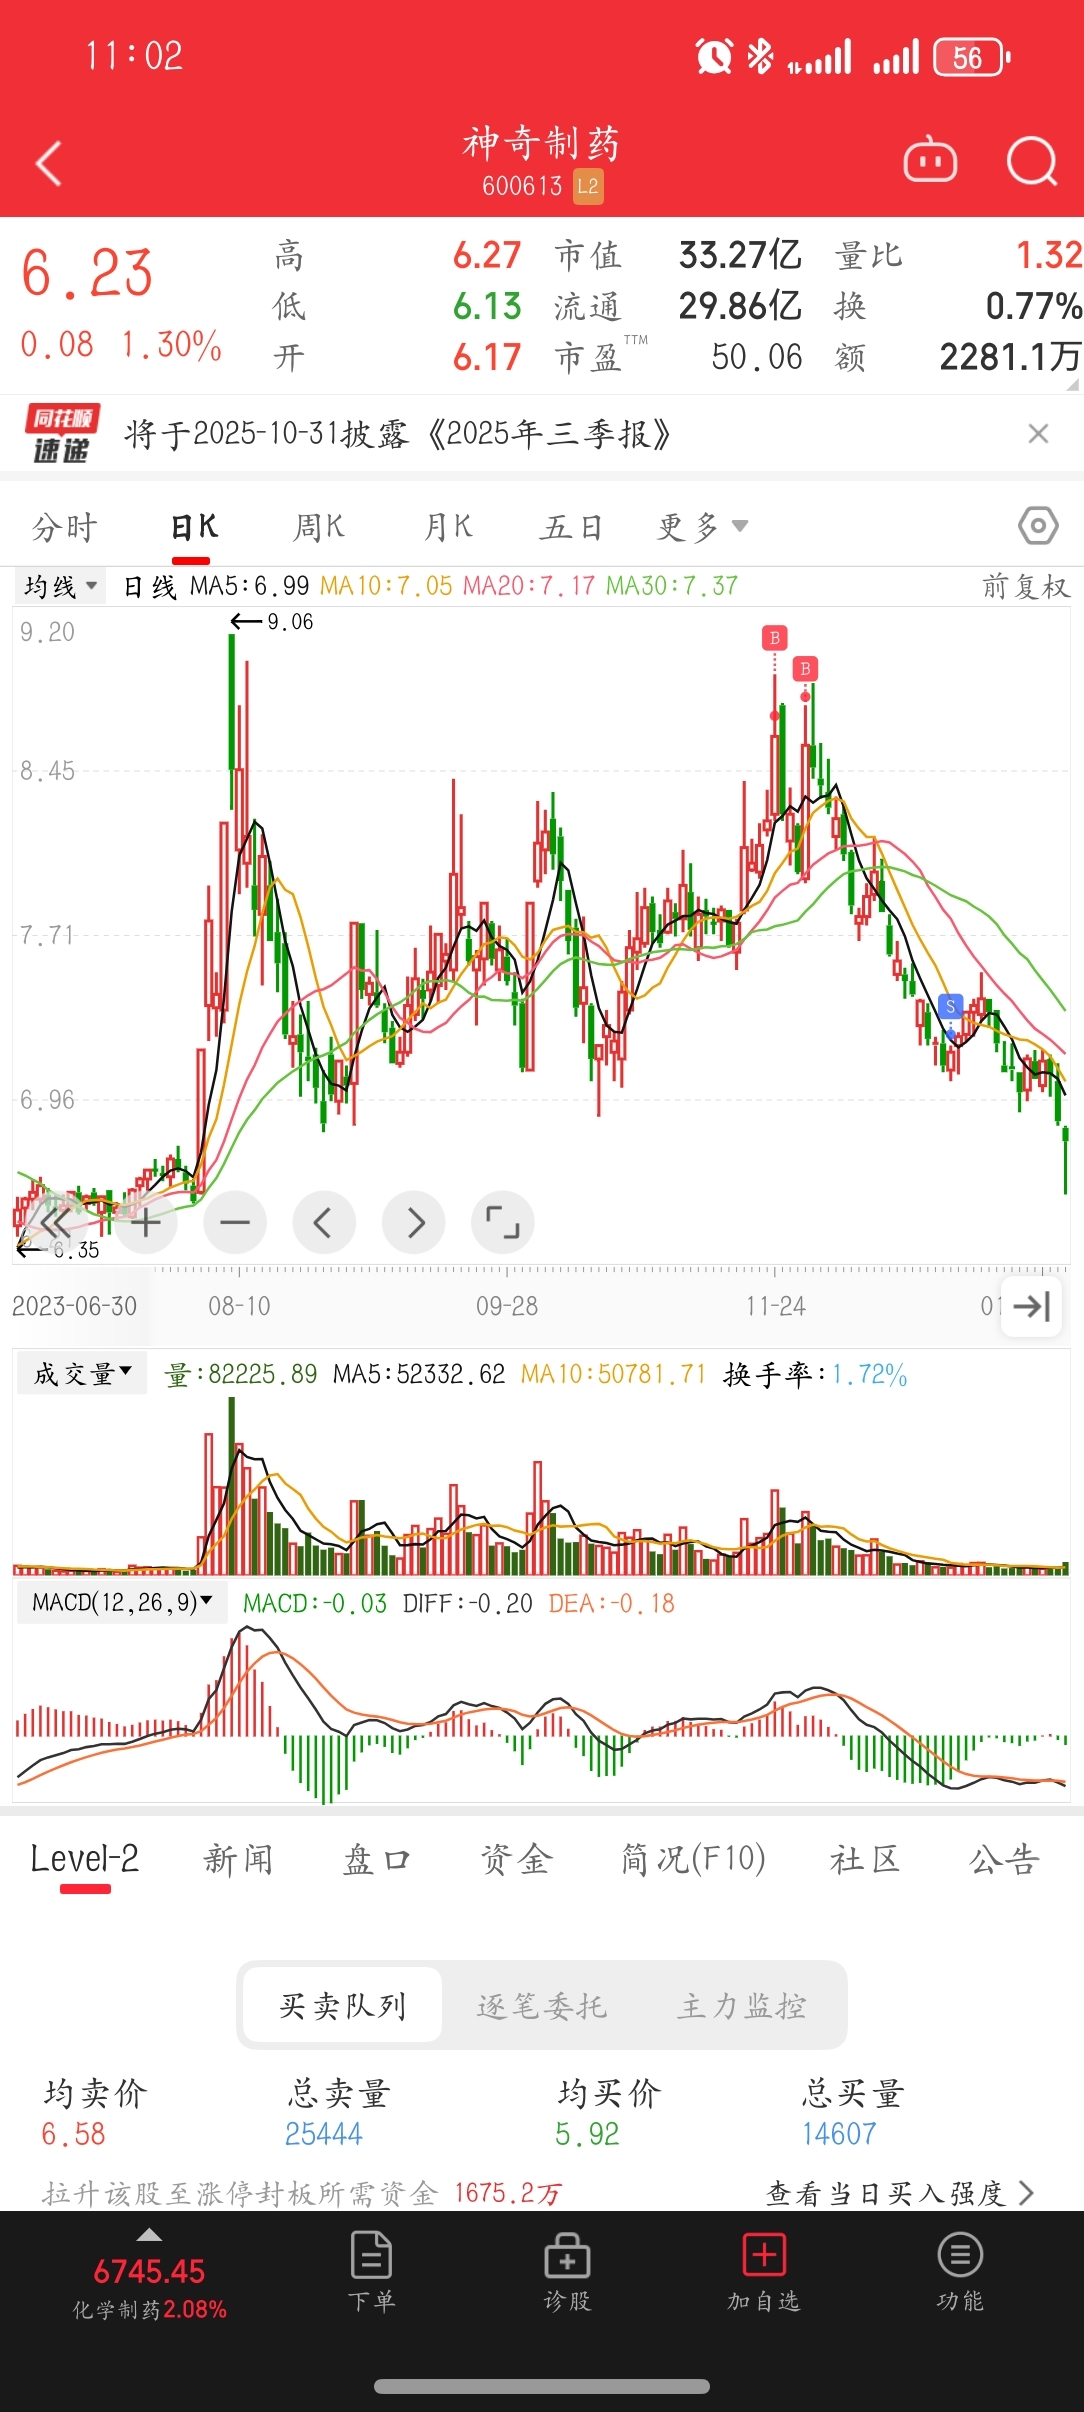Screen dimensions: 1084x2412
Task: Tap 市值 33.27亿 value
Action: [x=740, y=255]
